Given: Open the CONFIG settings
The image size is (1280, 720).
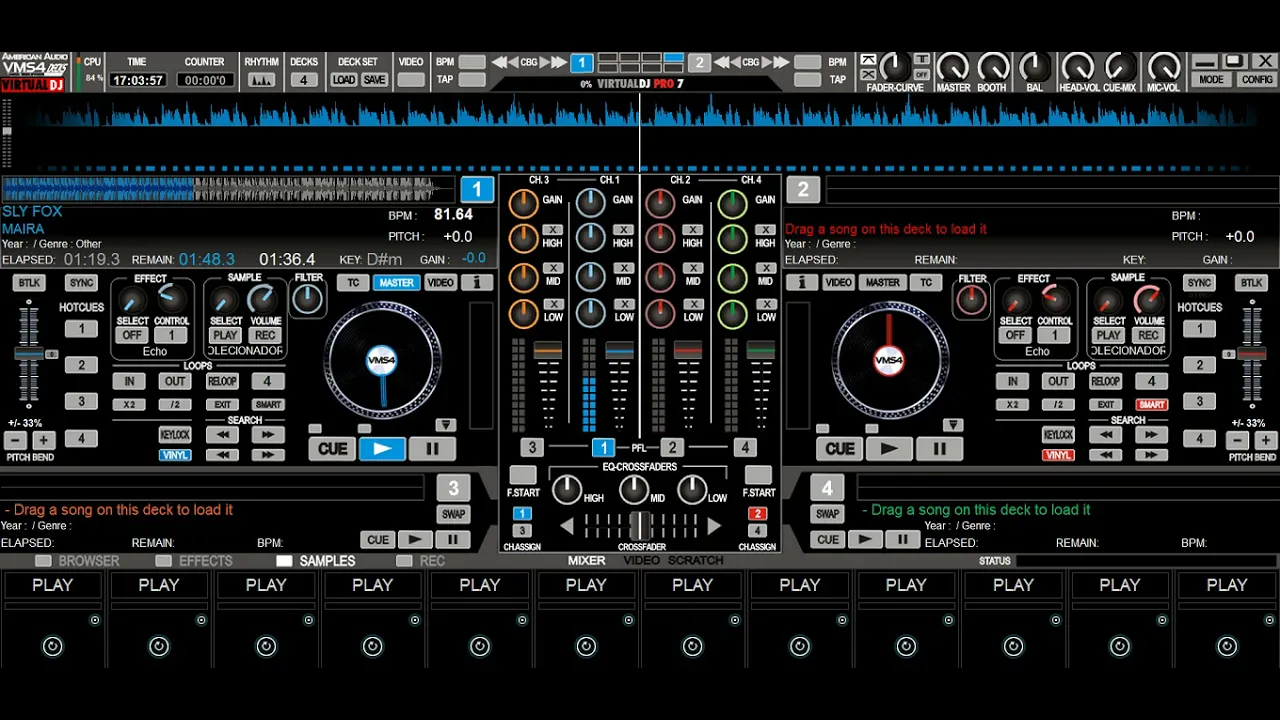Looking at the screenshot, I should click(1257, 80).
